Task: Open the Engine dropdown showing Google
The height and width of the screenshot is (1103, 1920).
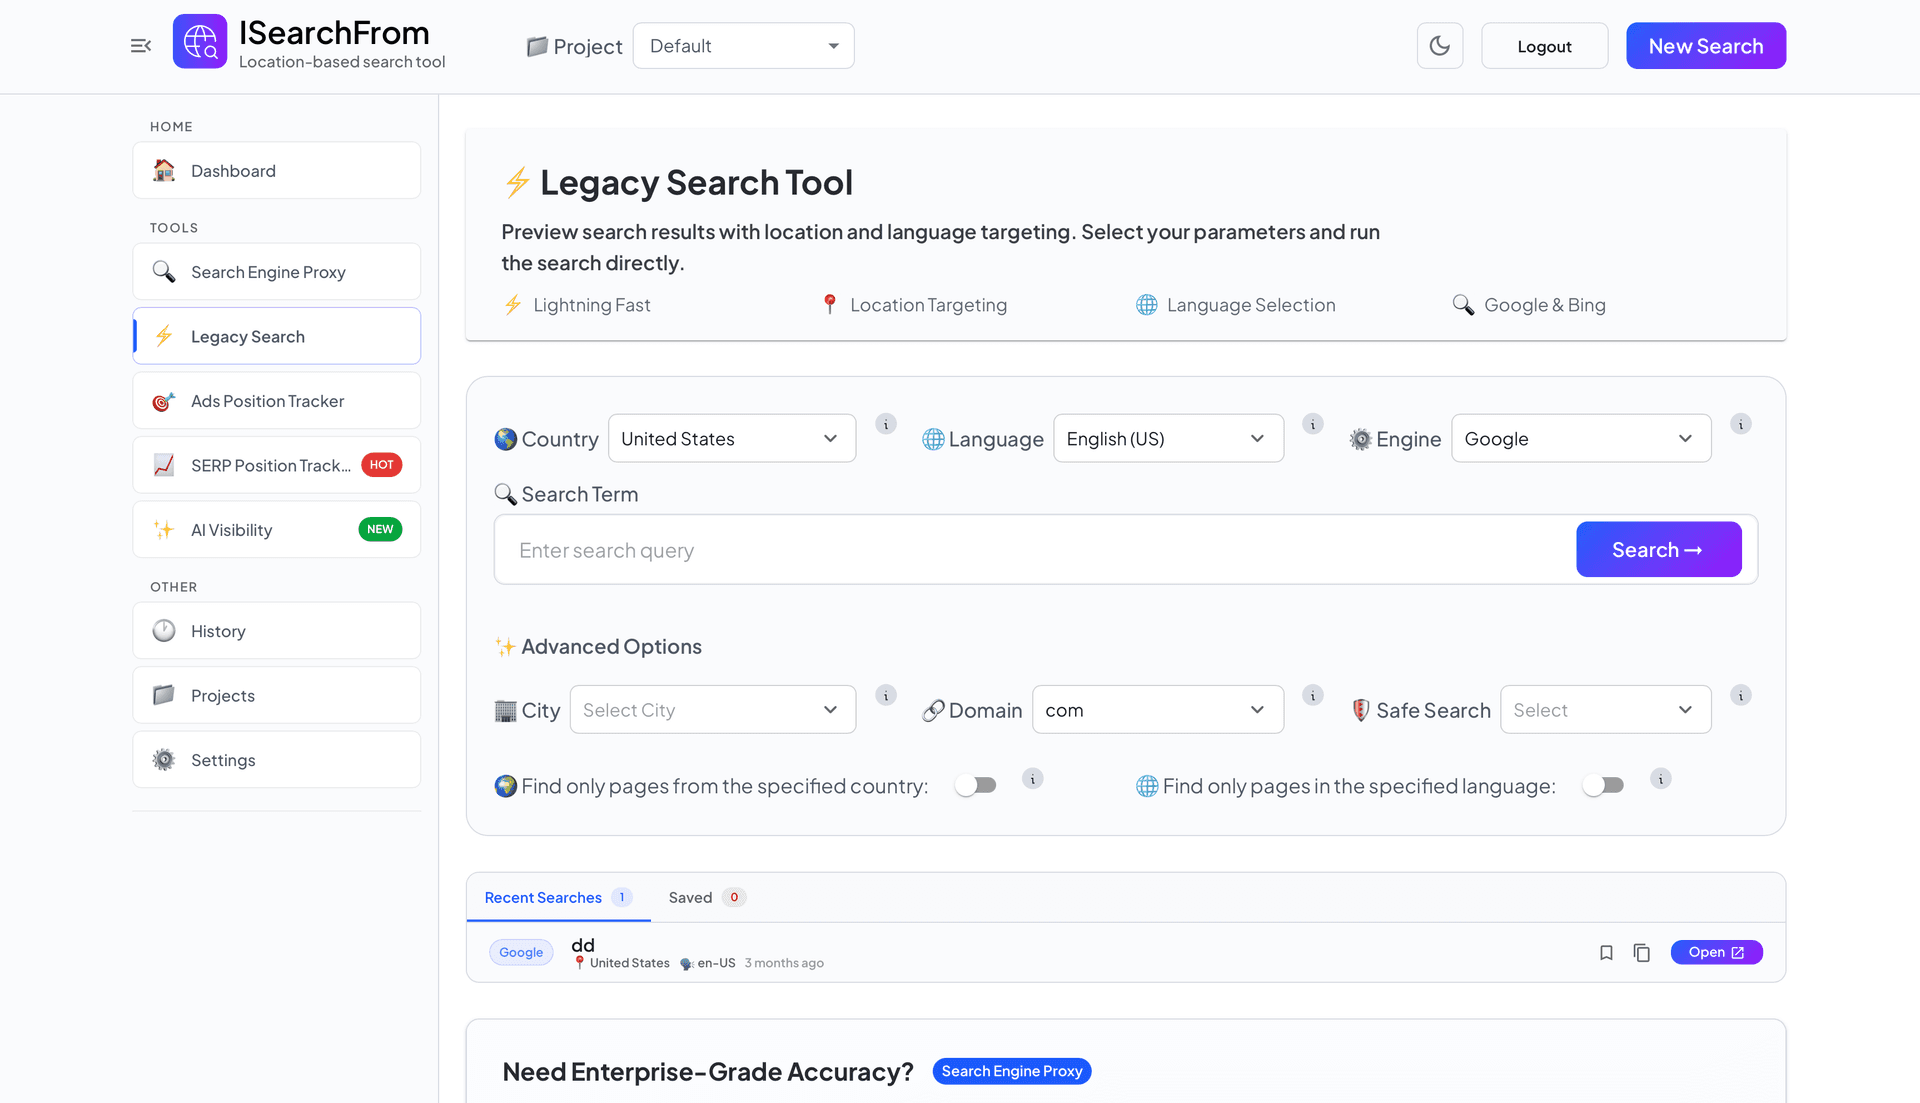Action: click(x=1581, y=439)
